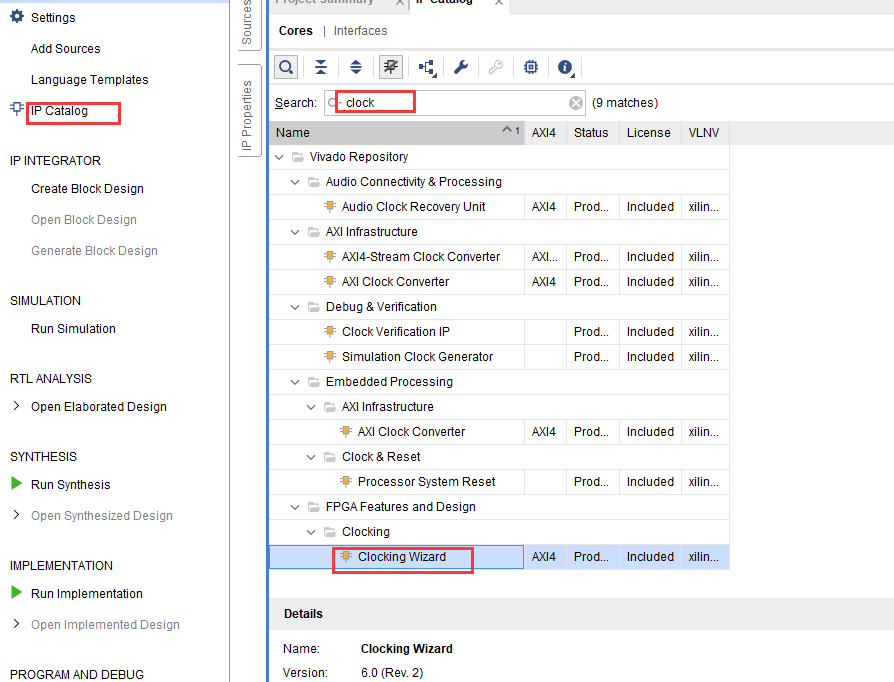
Task: Click 'xilin...' VLNV in Audio Clock Recovery Unit row
Action: tap(704, 207)
